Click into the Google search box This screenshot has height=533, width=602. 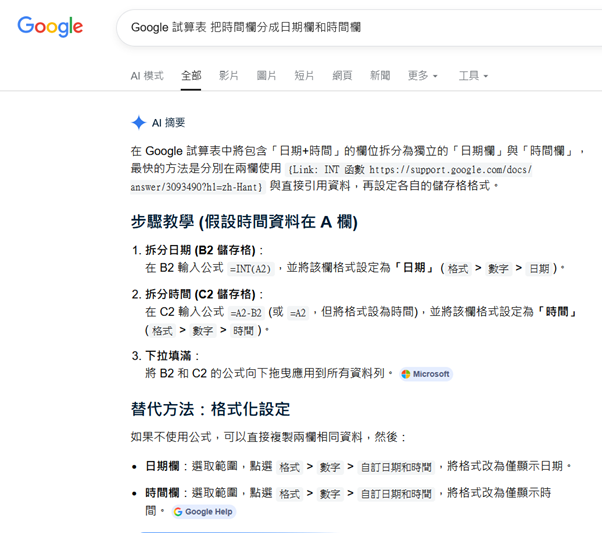359,28
